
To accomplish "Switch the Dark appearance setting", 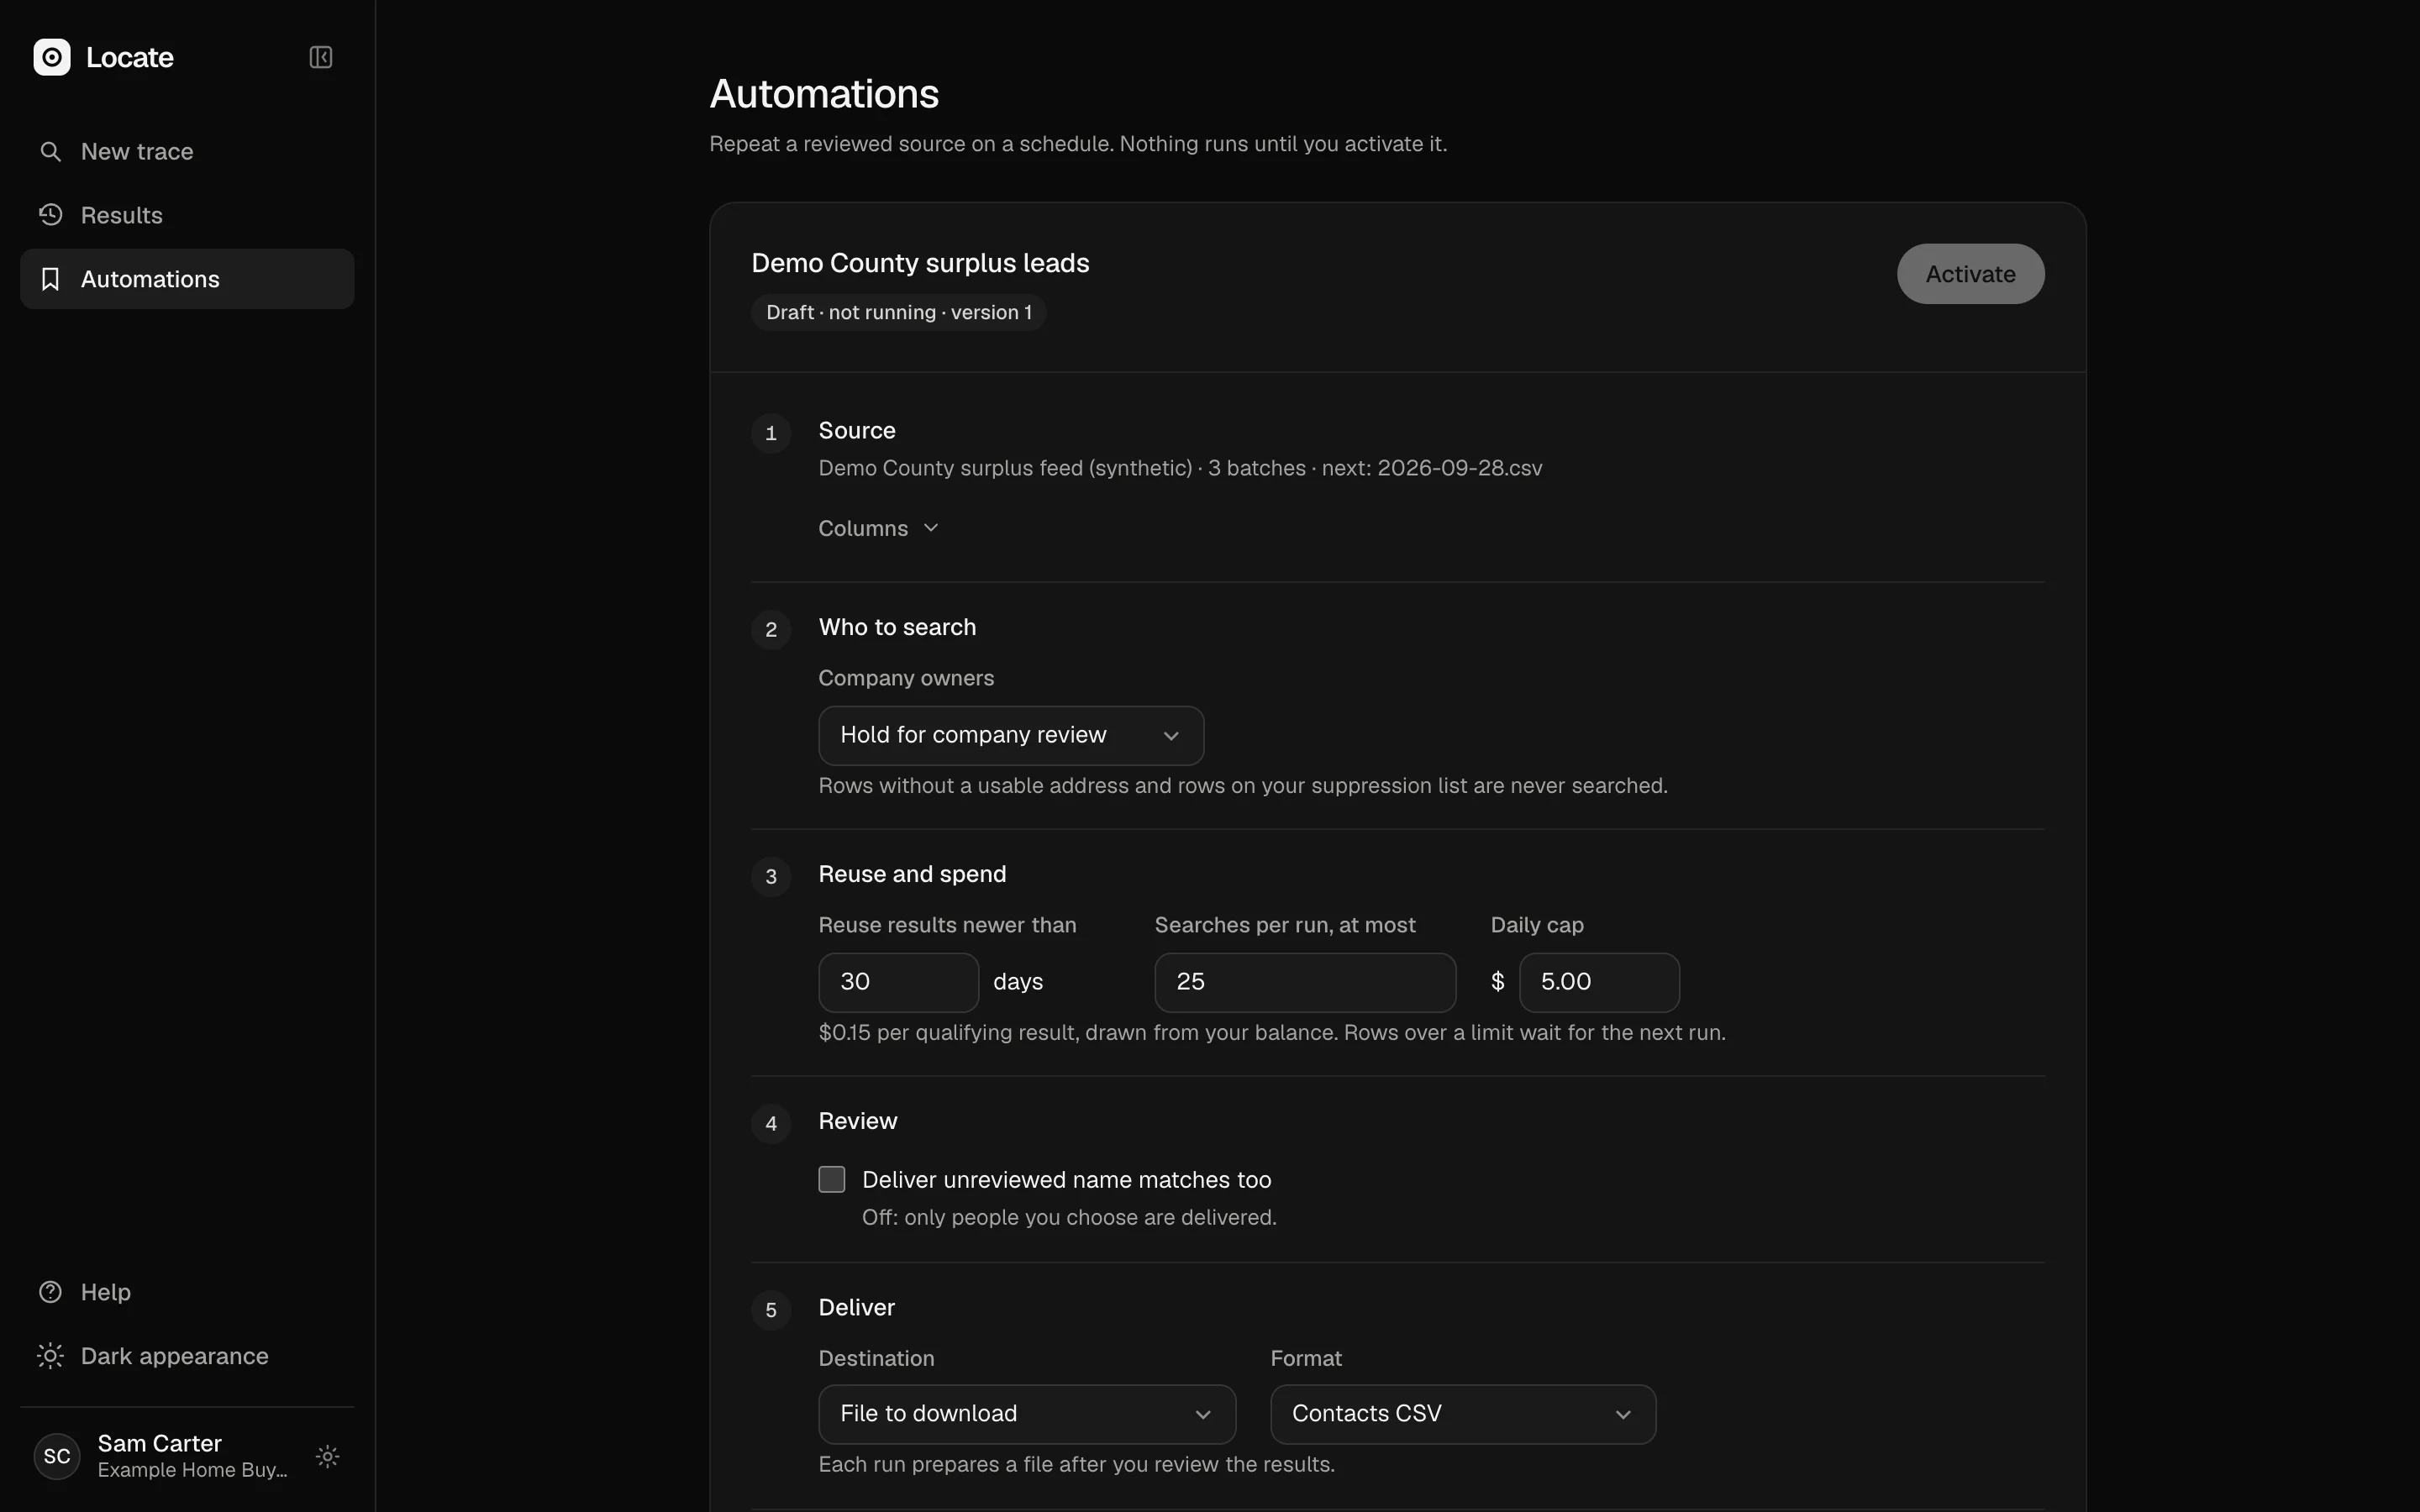I will pyautogui.click(x=187, y=1356).
